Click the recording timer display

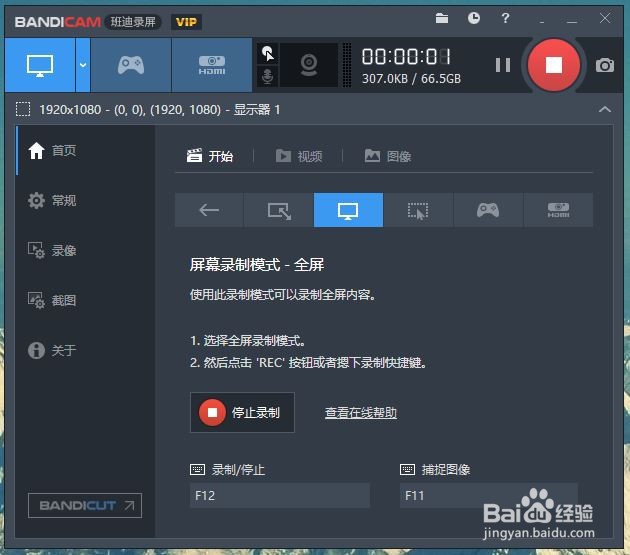[x=406, y=57]
